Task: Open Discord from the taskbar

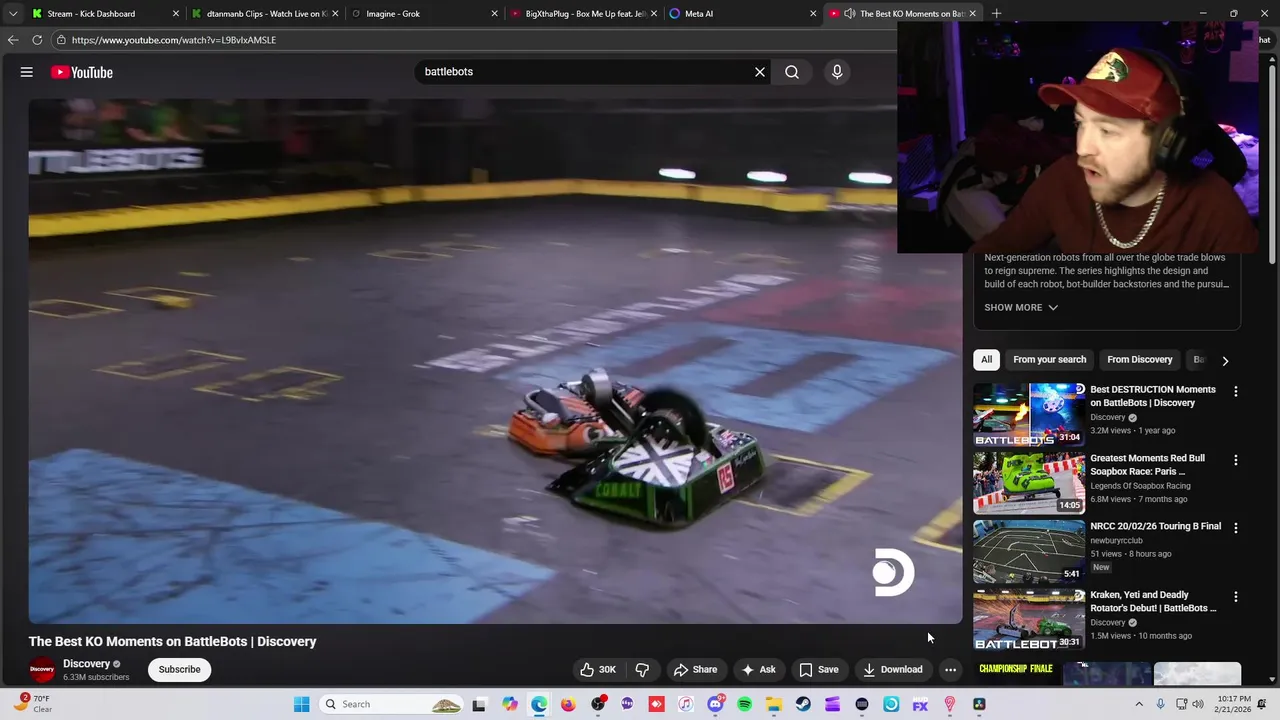Action: coord(715,704)
